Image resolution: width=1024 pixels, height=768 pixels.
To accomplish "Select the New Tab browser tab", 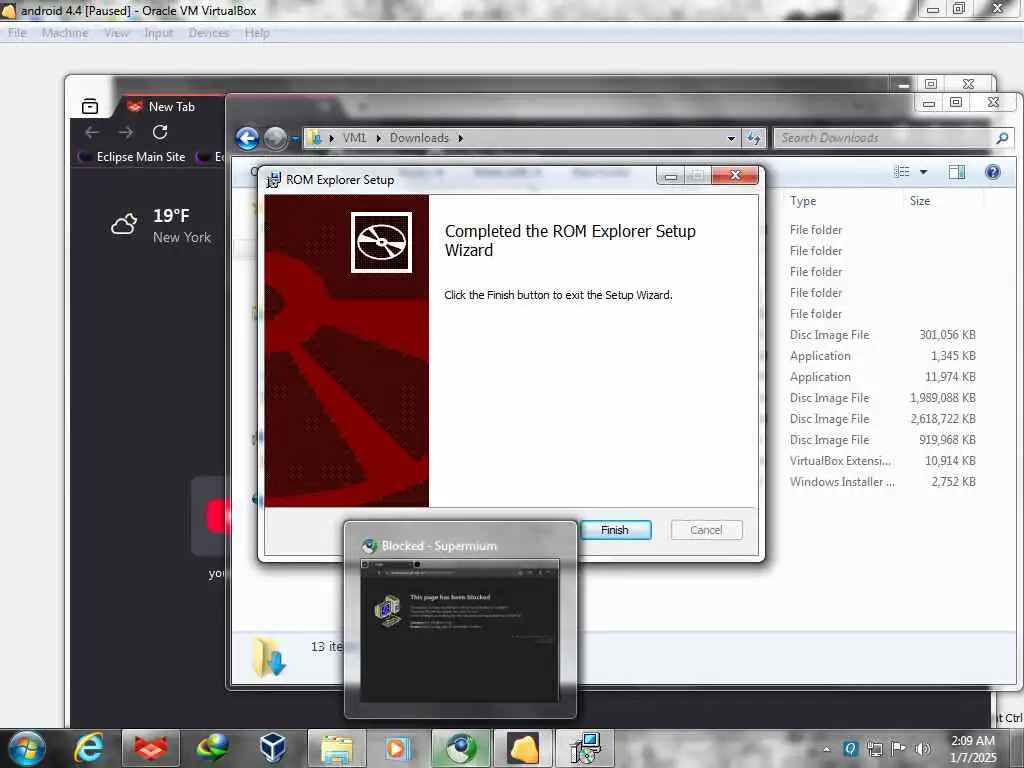I will coord(171,106).
